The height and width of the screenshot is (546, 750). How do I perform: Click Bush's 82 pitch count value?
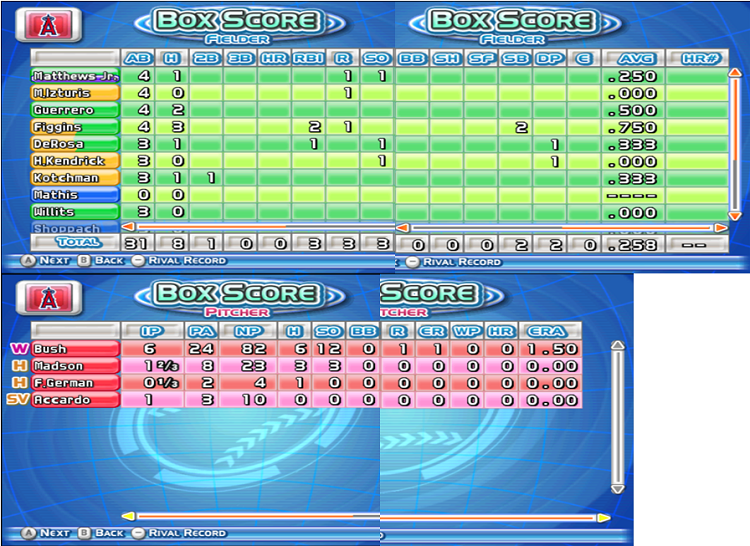pyautogui.click(x=253, y=349)
